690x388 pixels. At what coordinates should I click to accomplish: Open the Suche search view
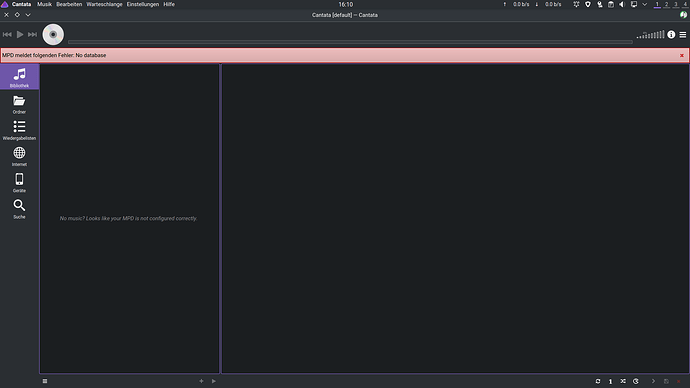19,209
